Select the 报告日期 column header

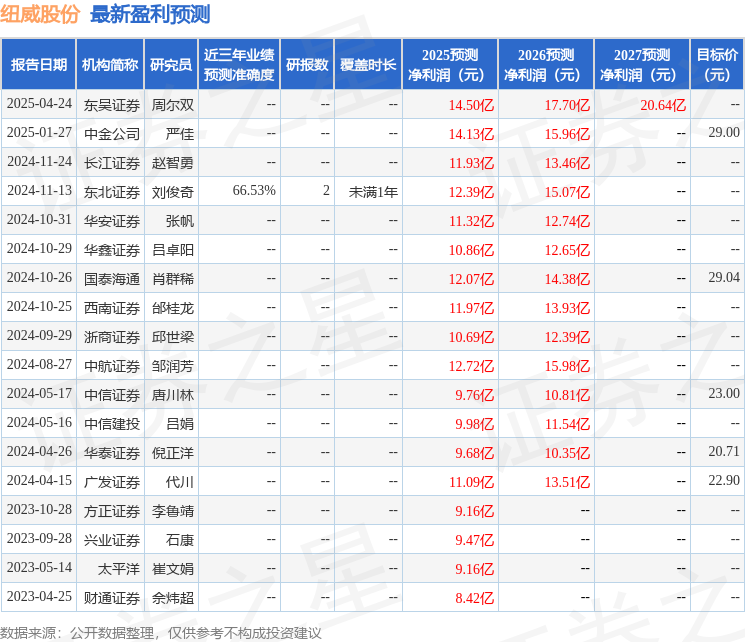(x=38, y=65)
